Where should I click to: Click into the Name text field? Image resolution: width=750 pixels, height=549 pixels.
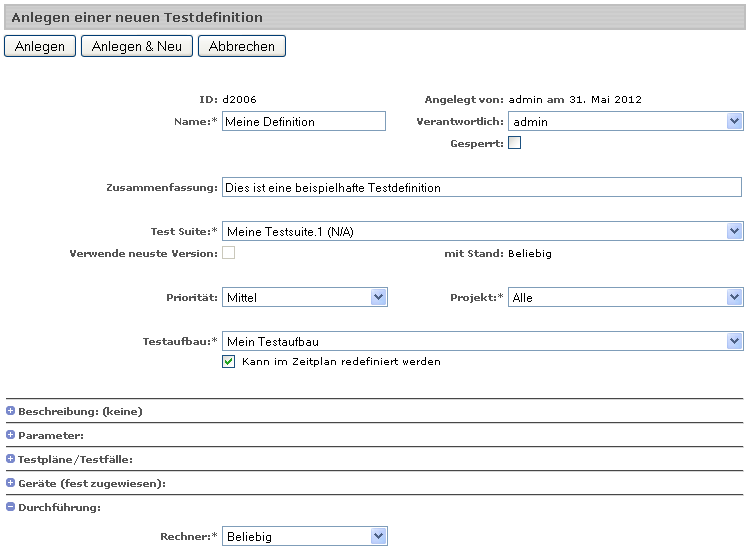click(303, 122)
